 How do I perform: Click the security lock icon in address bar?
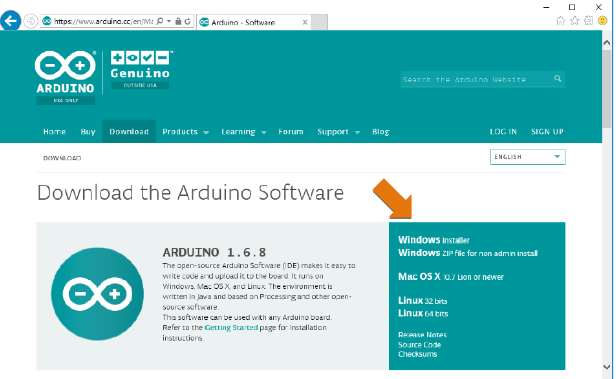coord(178,21)
